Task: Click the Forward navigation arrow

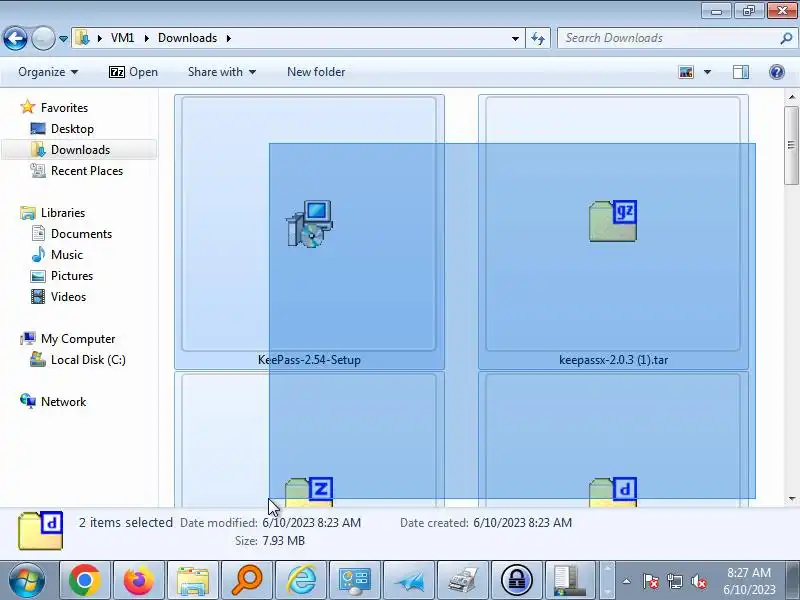Action: point(43,38)
